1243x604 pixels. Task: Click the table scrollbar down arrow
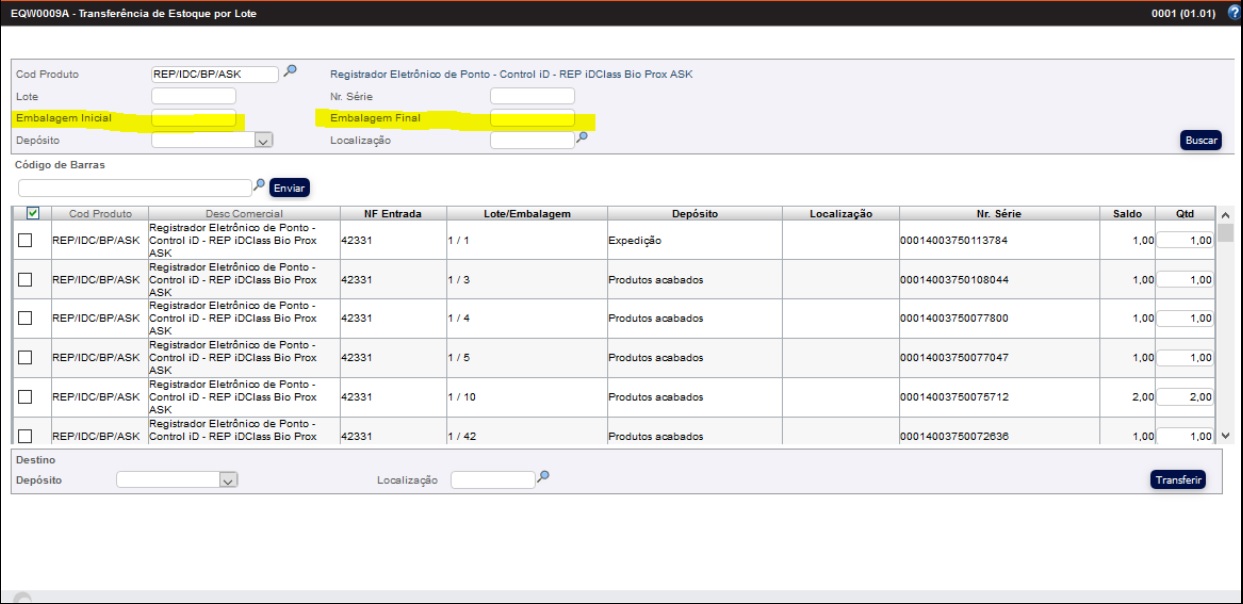(1226, 436)
